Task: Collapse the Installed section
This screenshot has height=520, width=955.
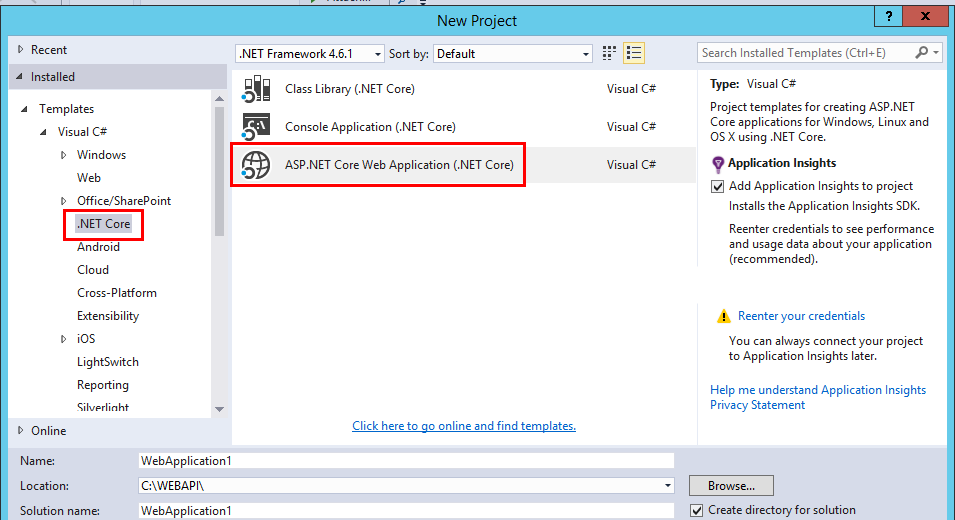Action: (19, 77)
